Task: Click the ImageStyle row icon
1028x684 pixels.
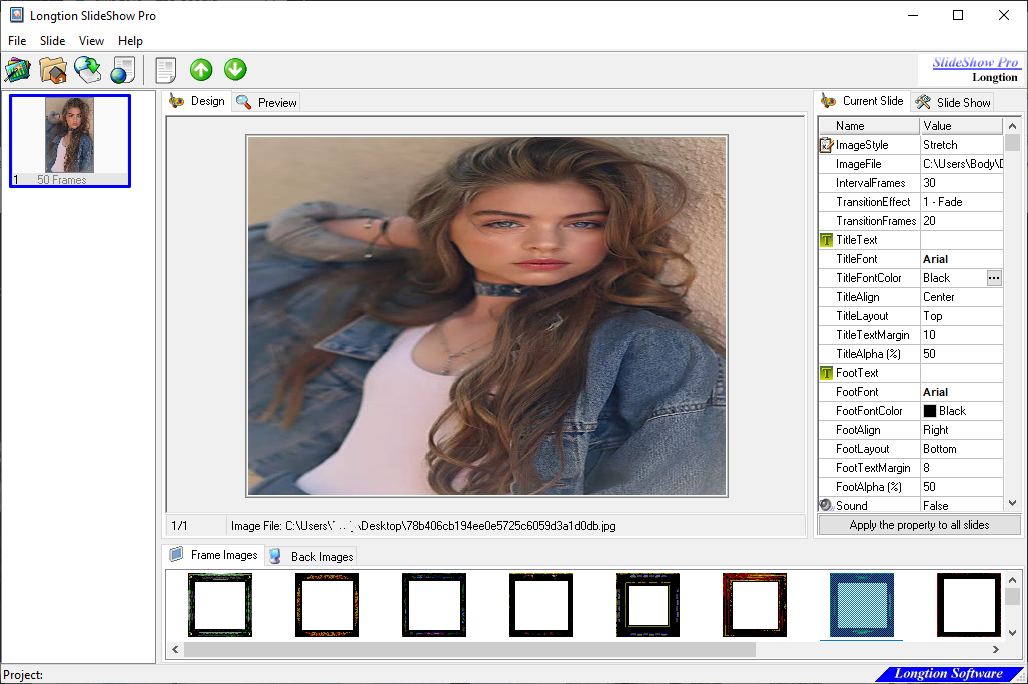Action: [826, 145]
